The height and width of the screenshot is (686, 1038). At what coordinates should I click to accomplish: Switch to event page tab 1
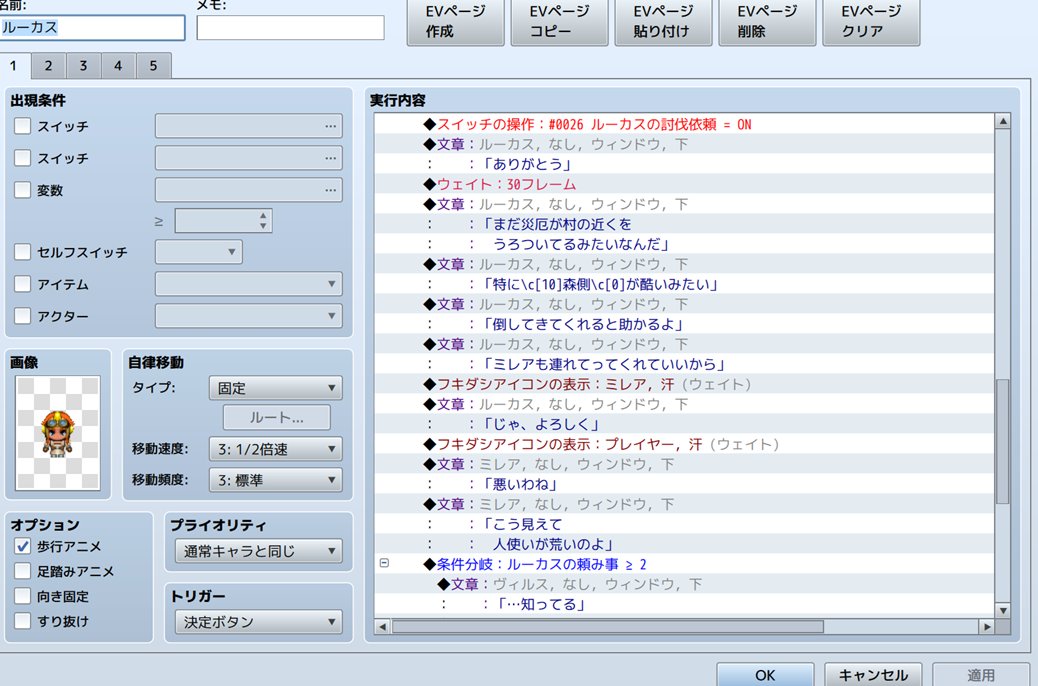(15, 66)
